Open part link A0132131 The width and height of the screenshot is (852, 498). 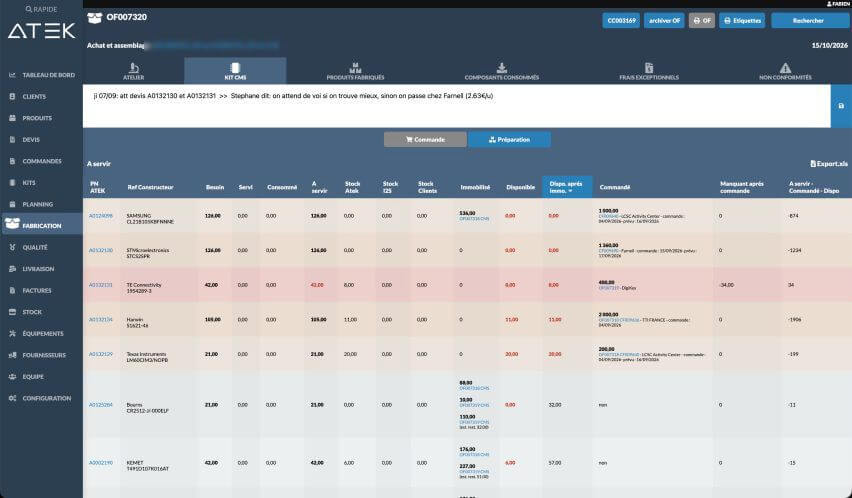pos(101,285)
